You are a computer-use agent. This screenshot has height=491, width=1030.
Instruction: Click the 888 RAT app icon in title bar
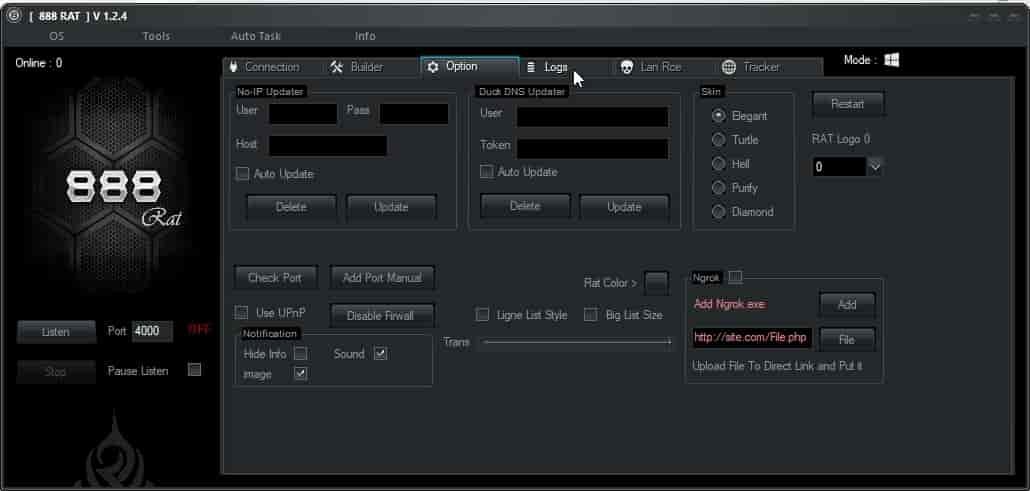coord(13,16)
